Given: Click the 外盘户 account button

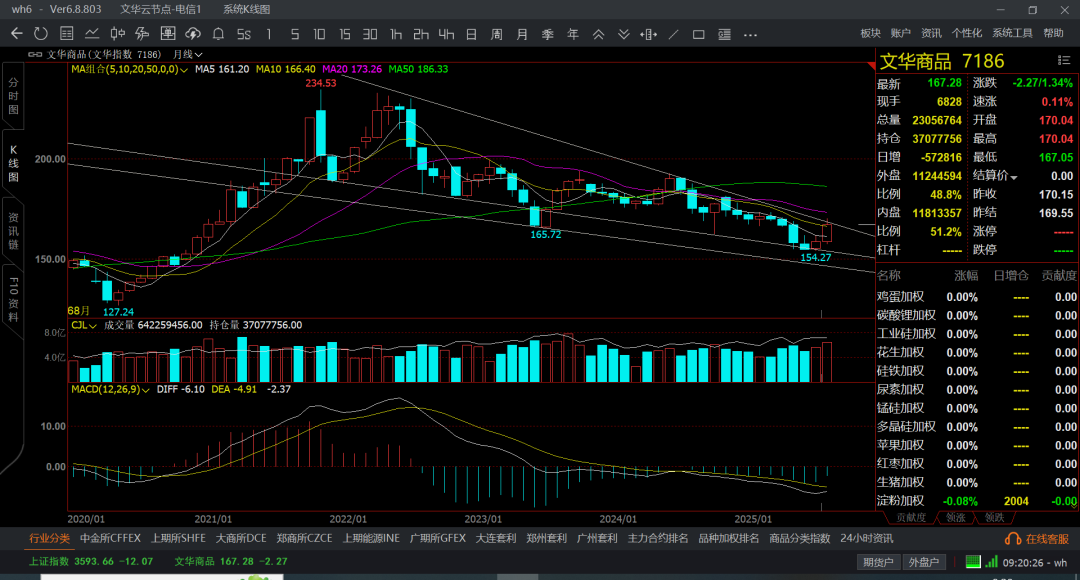Looking at the screenshot, I should point(924,562).
